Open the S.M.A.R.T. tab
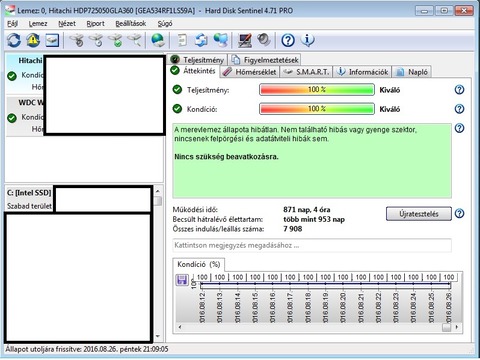480x360 pixels. tap(307, 72)
